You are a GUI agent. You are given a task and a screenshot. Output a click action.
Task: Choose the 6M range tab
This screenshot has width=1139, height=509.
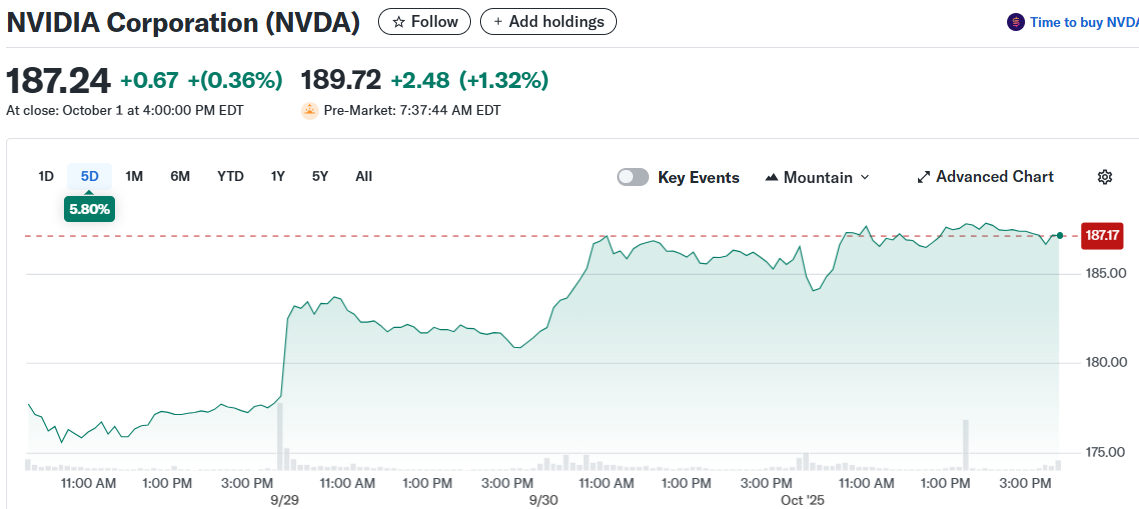tap(180, 176)
